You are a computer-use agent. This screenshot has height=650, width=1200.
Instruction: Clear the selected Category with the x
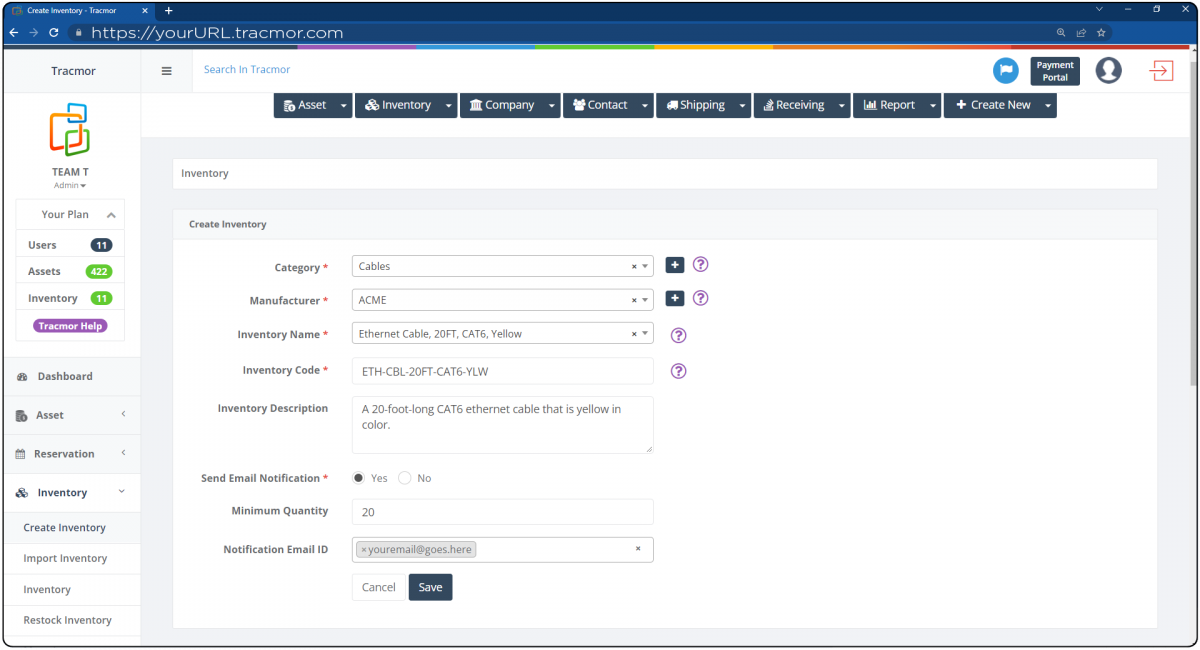click(x=633, y=266)
